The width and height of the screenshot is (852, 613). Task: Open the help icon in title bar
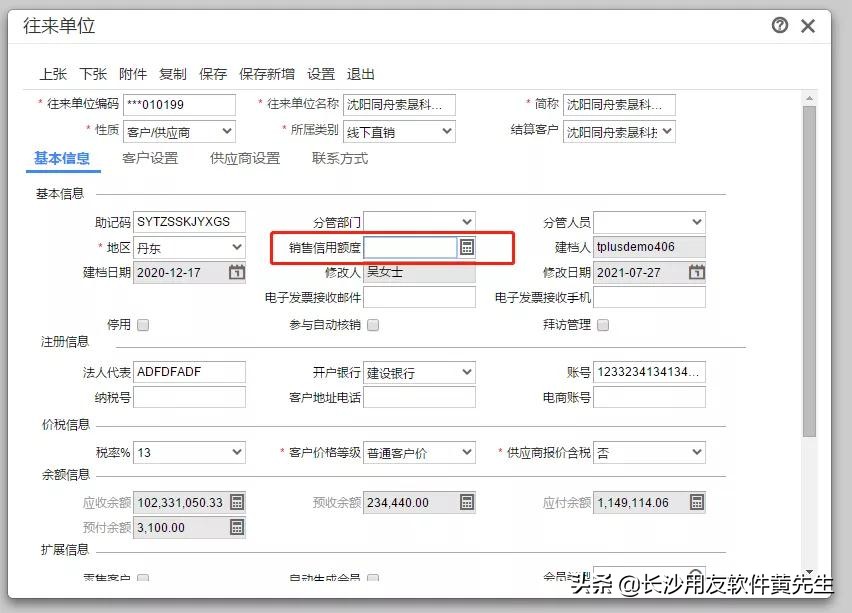coord(780,25)
